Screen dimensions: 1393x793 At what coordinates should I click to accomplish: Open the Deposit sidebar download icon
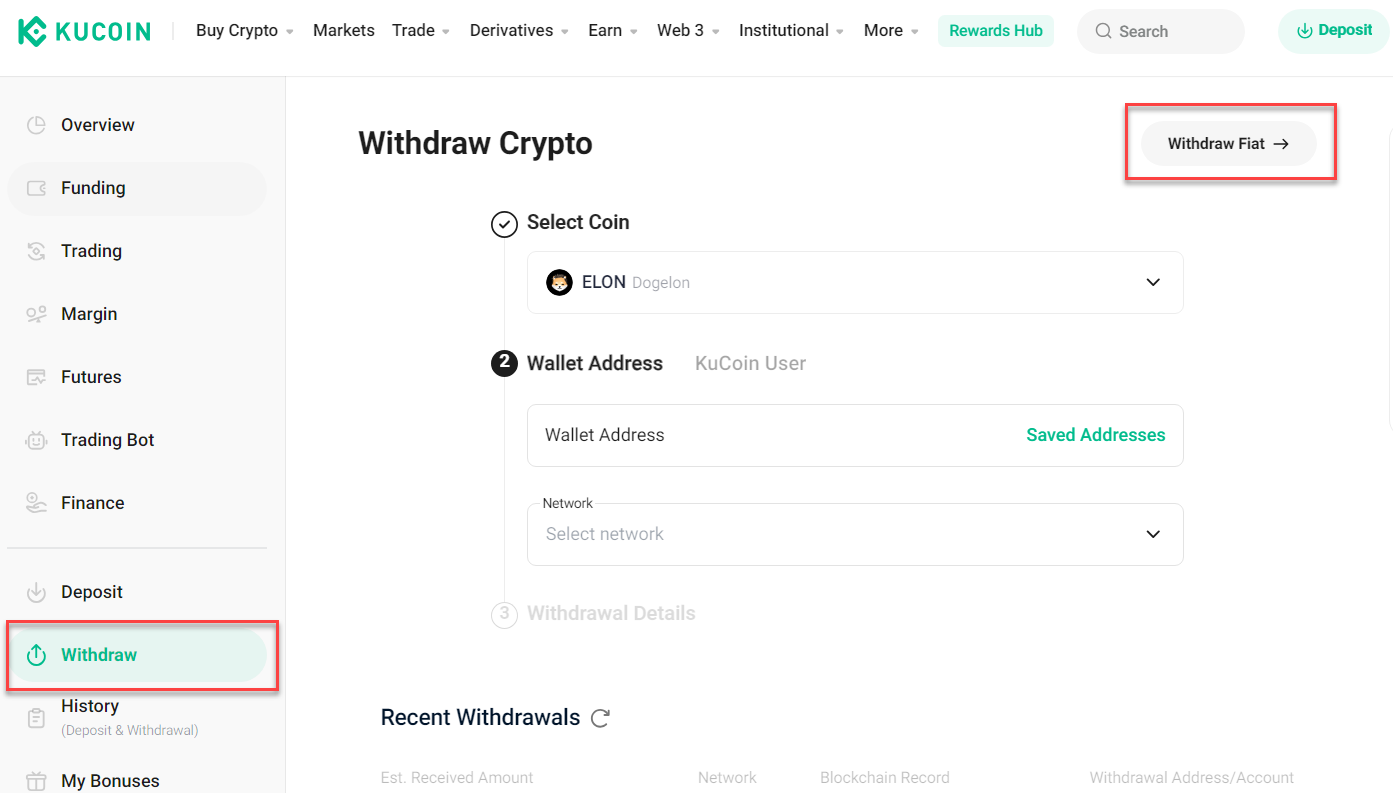pos(36,592)
